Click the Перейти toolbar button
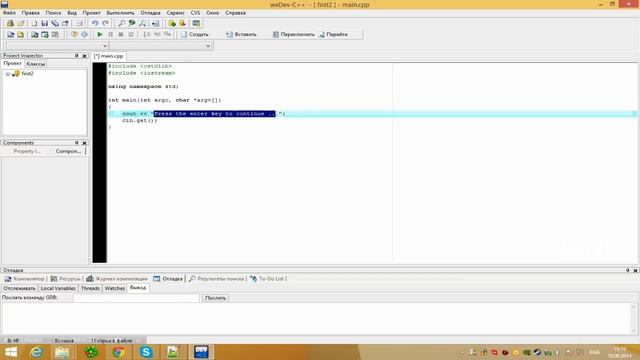640x360 pixels. click(x=333, y=35)
